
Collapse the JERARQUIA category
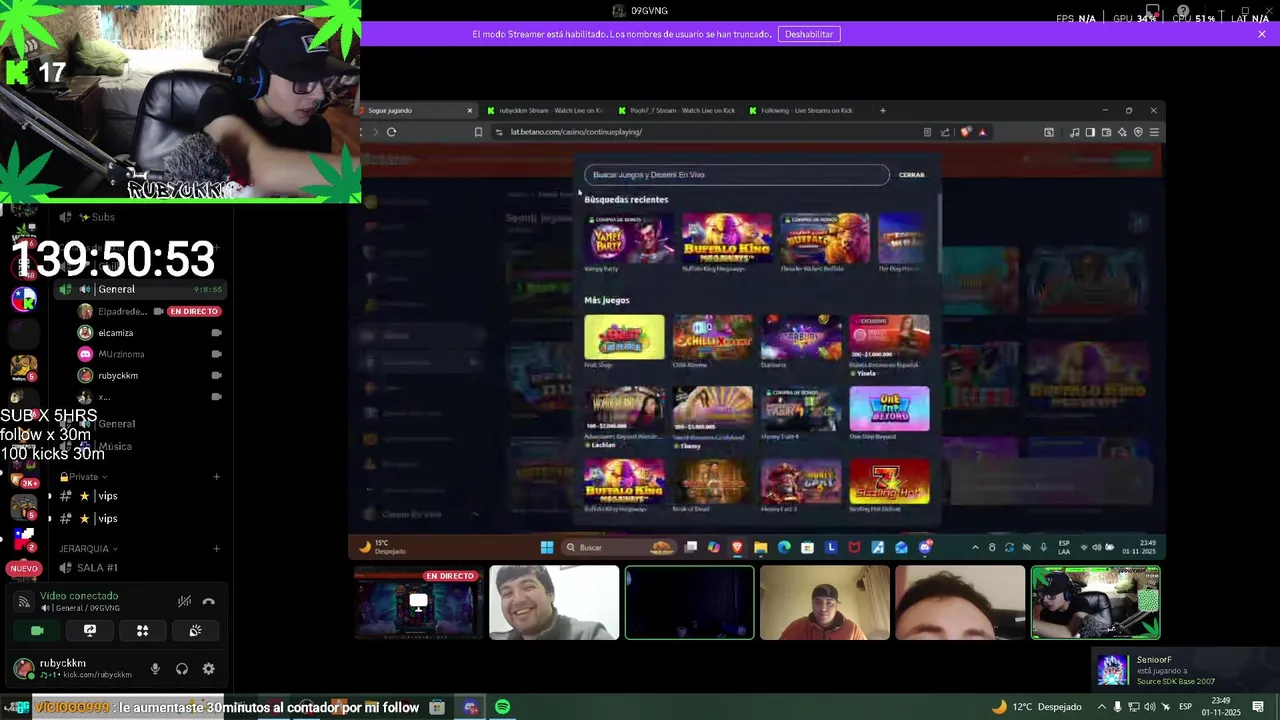coord(88,549)
